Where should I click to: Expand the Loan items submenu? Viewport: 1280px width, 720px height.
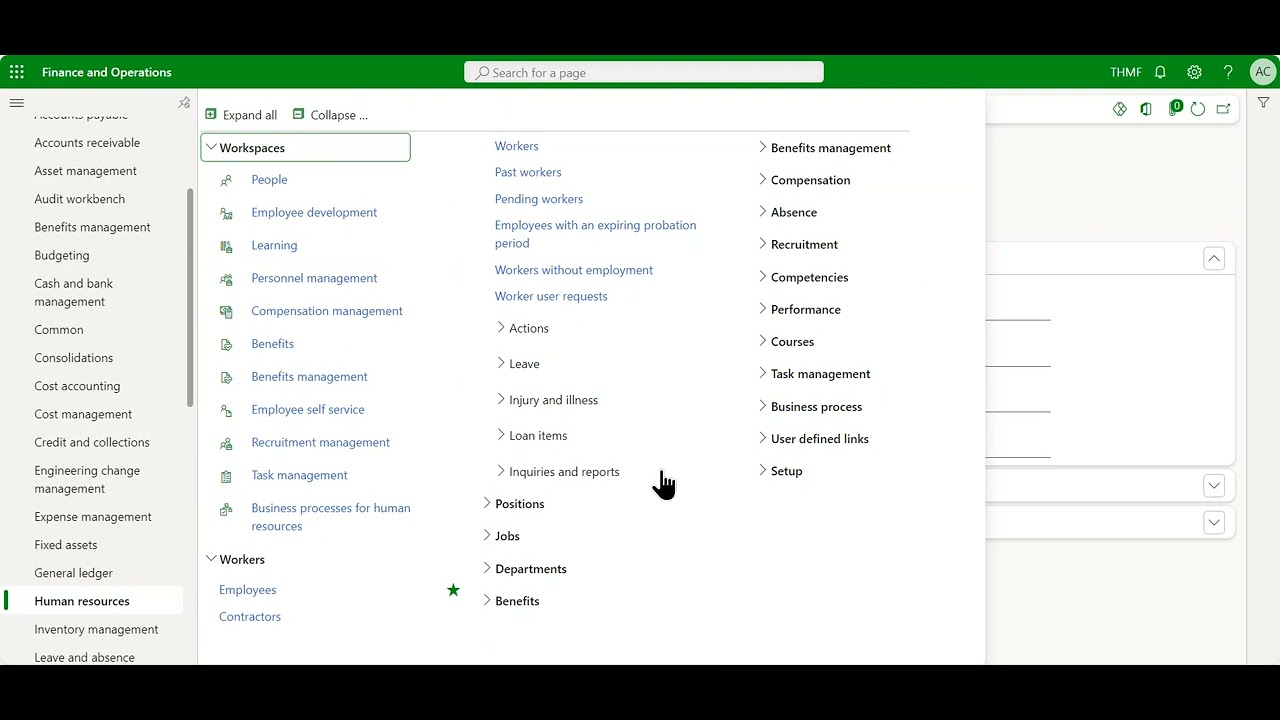[501, 435]
